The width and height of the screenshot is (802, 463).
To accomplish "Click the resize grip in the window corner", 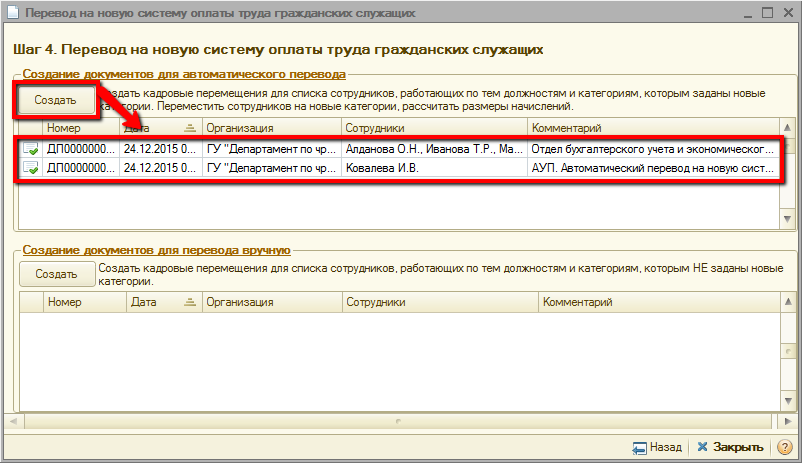I will [792, 454].
